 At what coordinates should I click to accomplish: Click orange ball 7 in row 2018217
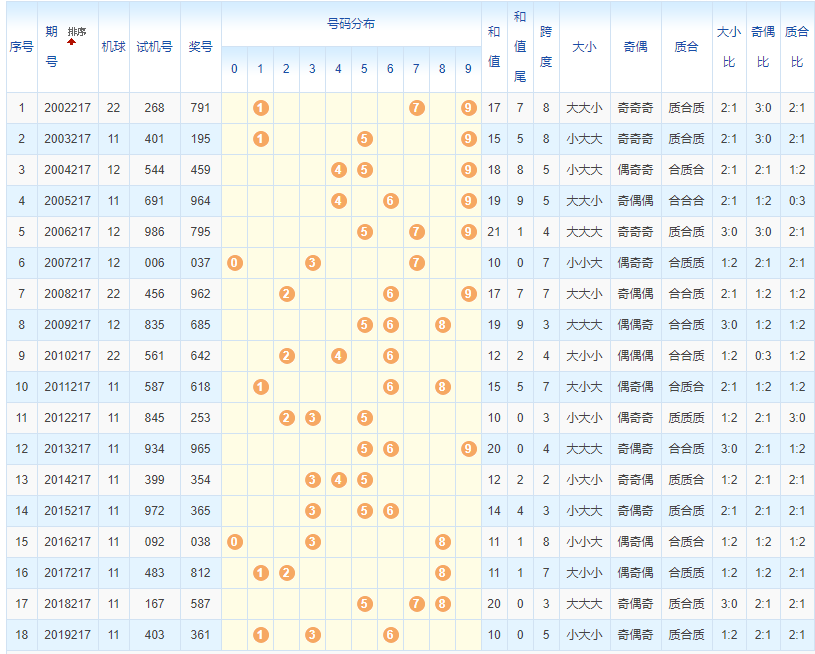[417, 604]
